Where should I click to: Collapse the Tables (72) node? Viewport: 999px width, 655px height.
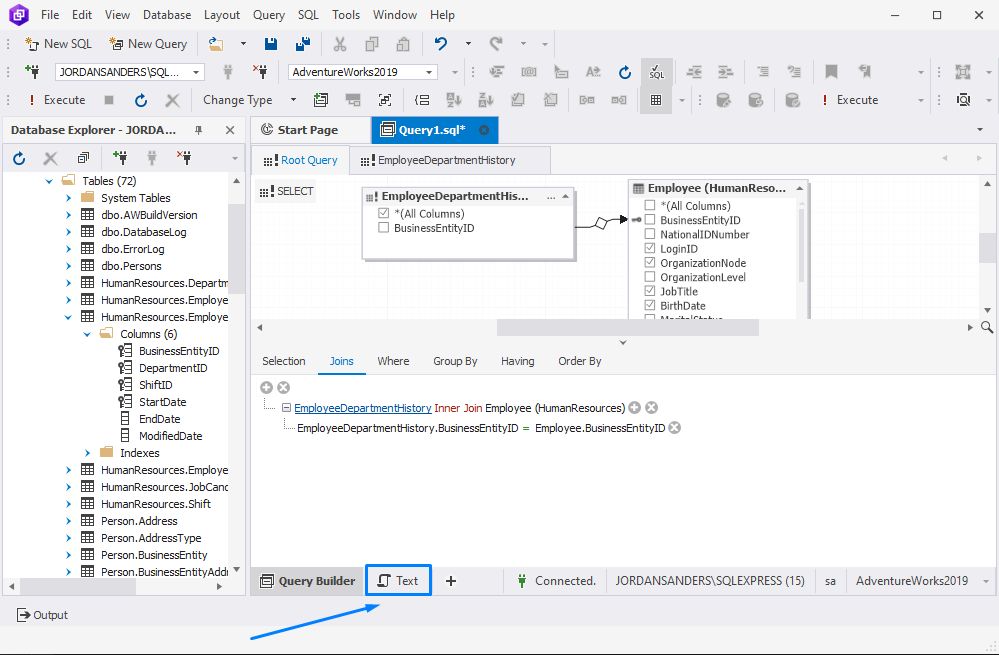tap(49, 181)
